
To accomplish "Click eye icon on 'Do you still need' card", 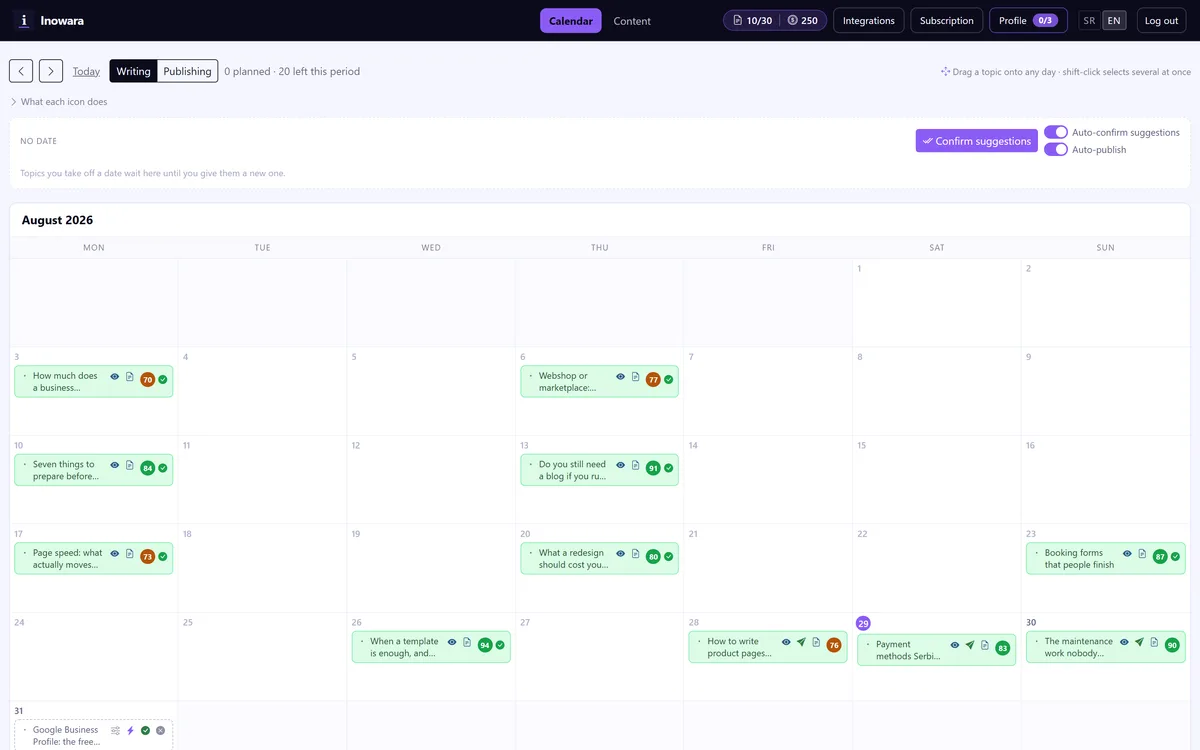I will coord(620,465).
